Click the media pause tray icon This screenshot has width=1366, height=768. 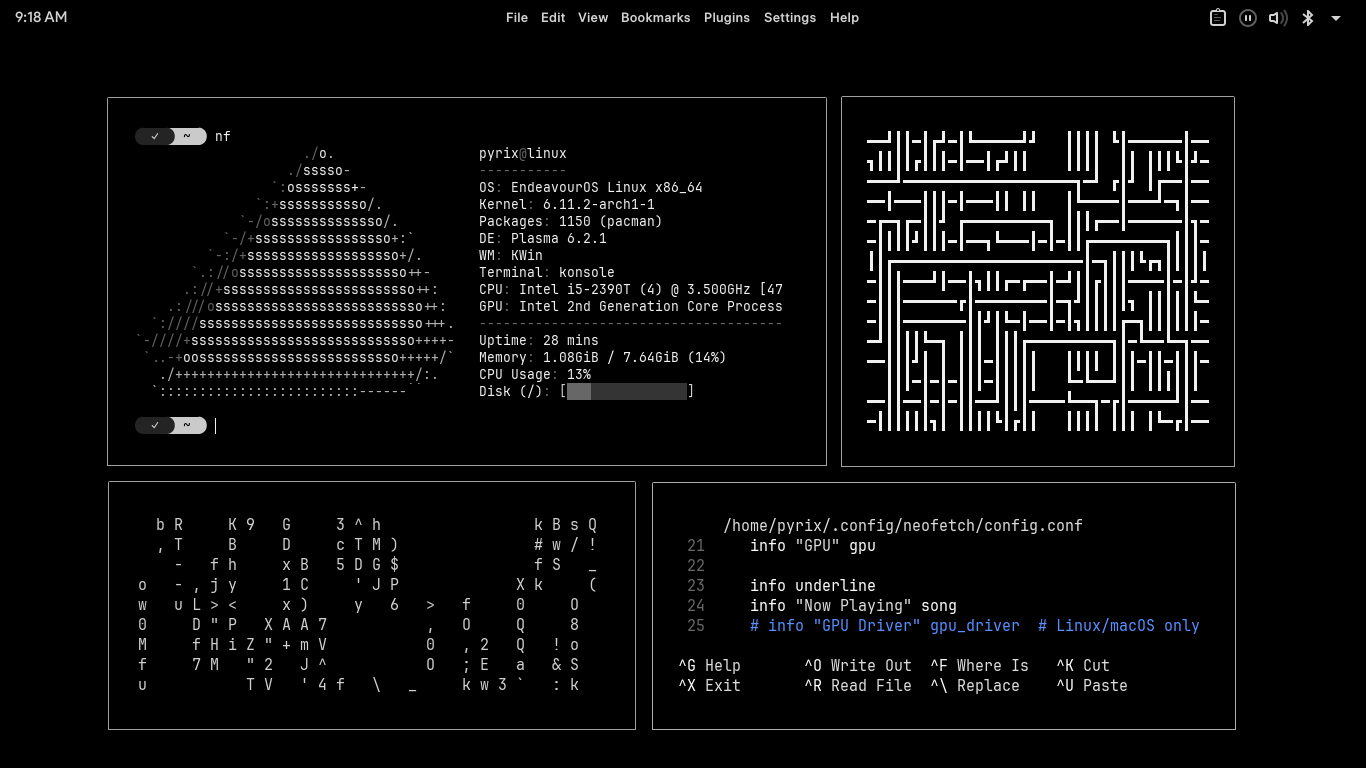1247,18
